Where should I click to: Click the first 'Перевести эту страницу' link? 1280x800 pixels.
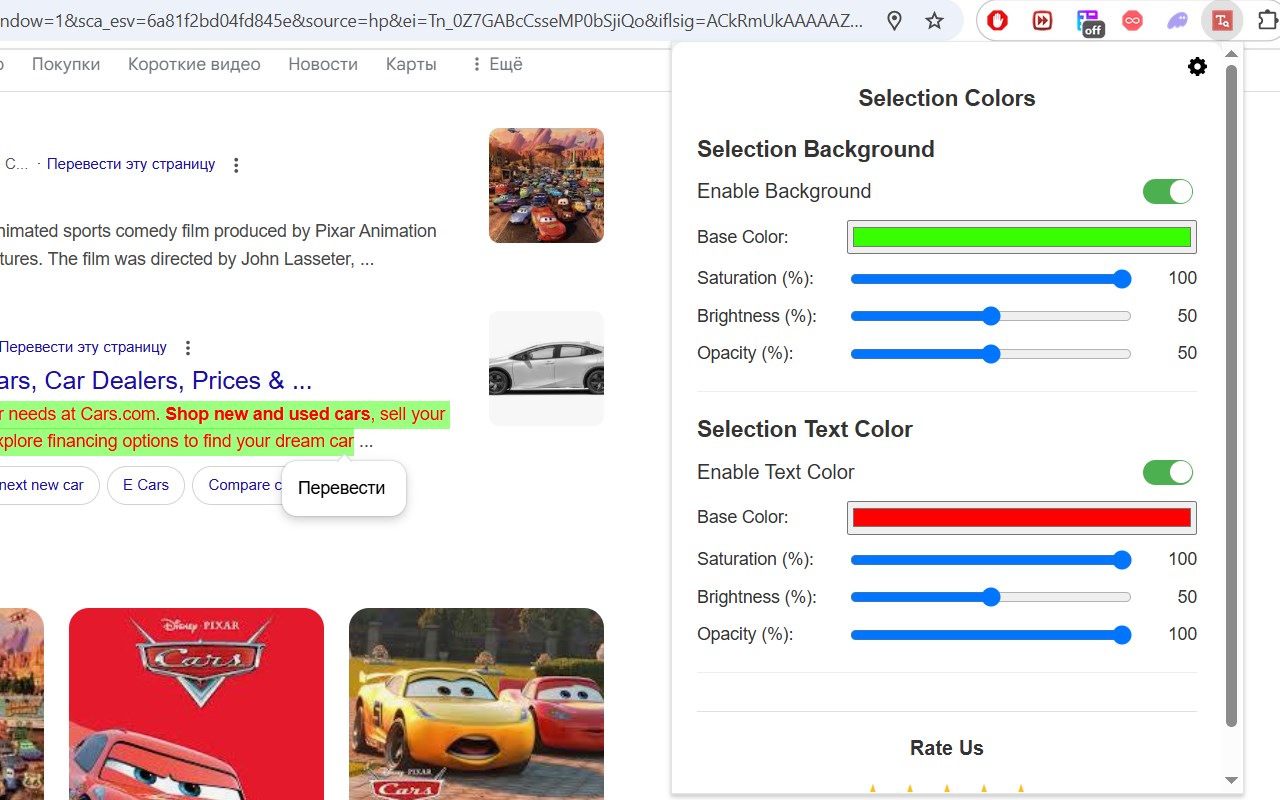click(x=131, y=164)
